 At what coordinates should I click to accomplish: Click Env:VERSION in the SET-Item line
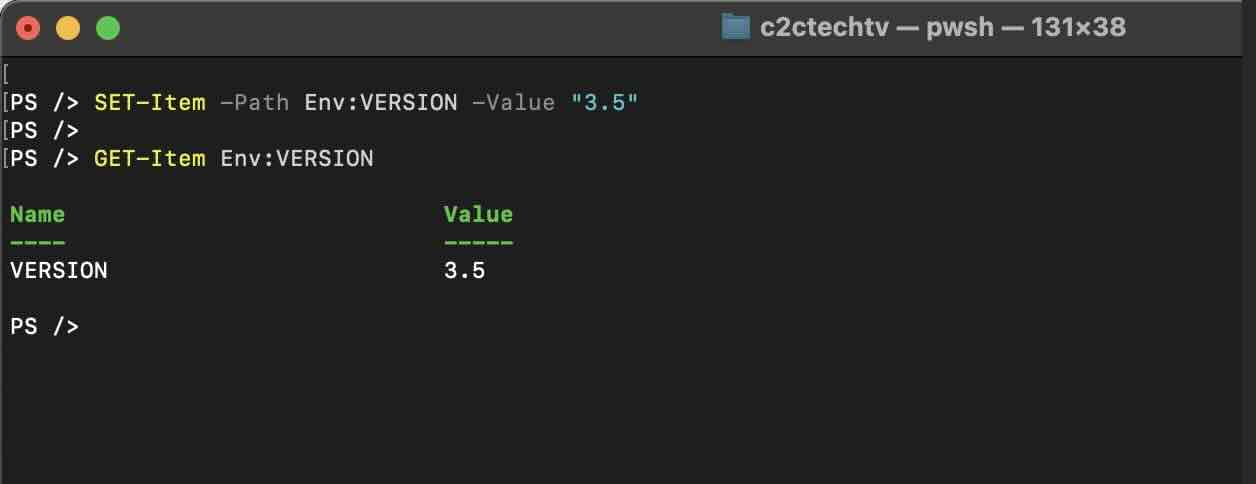381,102
